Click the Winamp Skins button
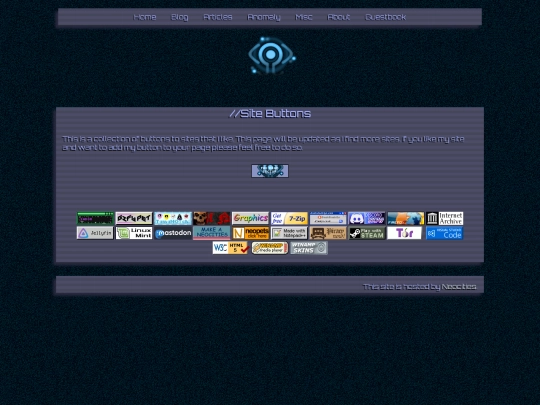Screen dimensions: 540x405 [x=309, y=248]
